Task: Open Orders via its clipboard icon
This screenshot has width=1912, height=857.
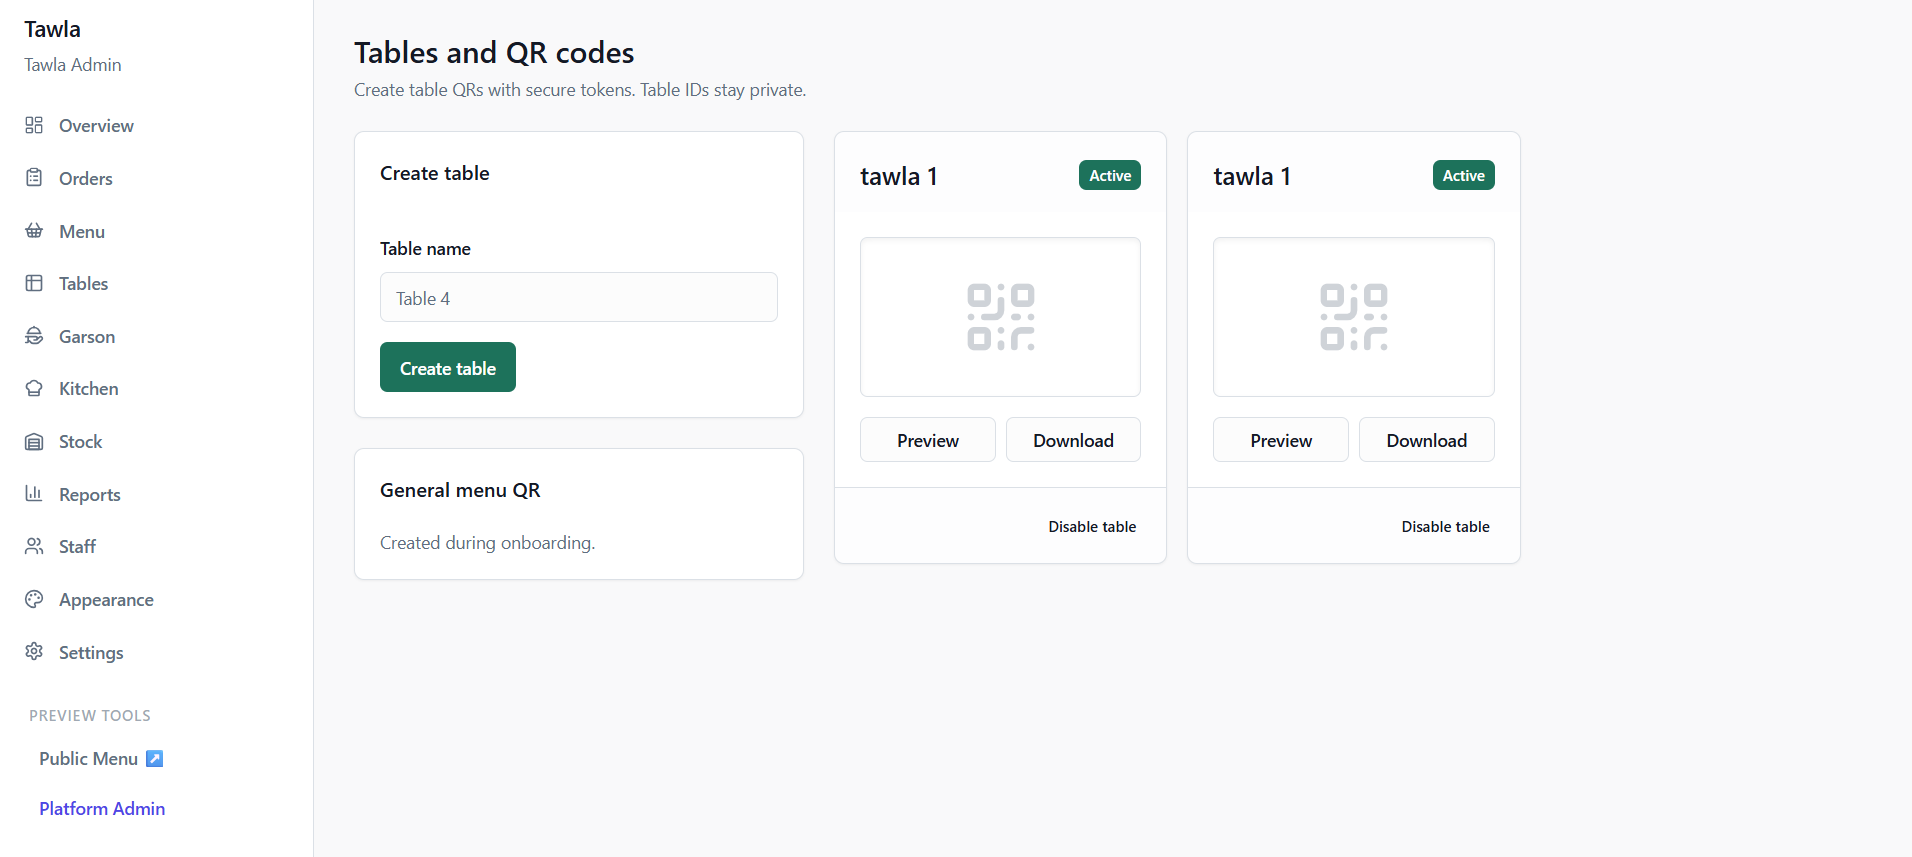Action: [34, 178]
